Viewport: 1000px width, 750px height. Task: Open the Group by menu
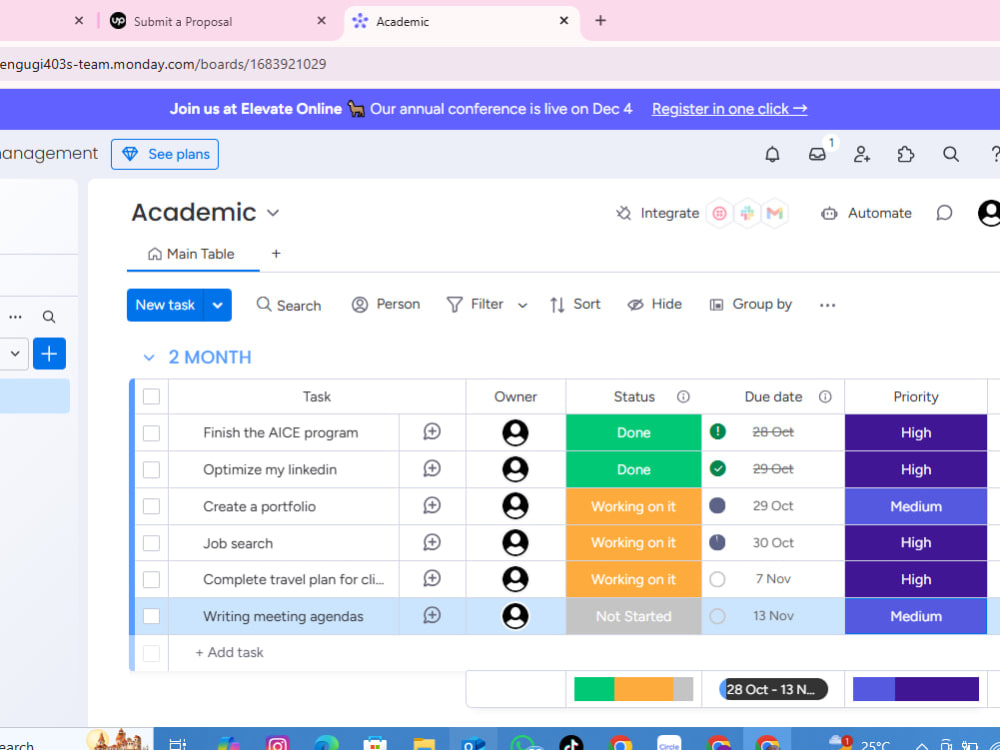coord(751,304)
